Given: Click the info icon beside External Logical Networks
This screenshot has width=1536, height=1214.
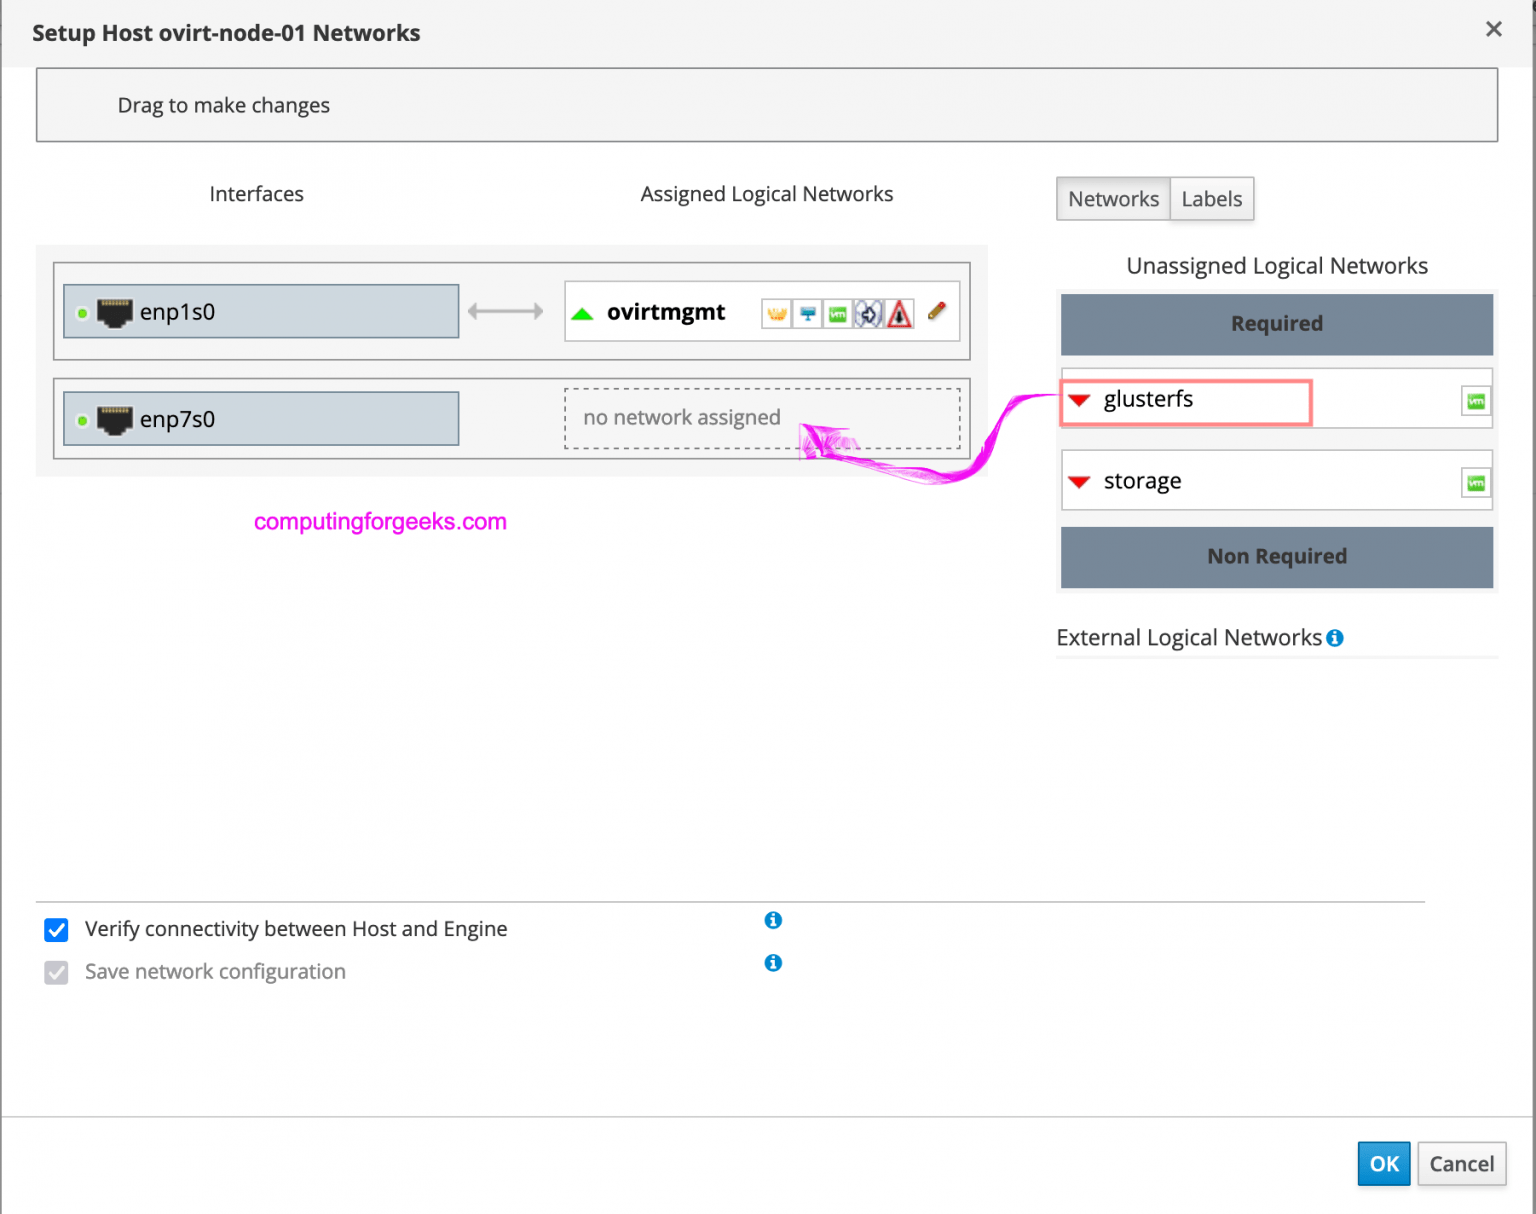Looking at the screenshot, I should (x=1335, y=638).
